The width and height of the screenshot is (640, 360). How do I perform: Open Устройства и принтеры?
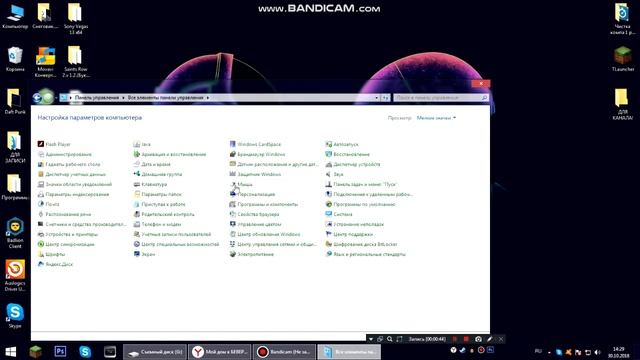pyautogui.click(x=68, y=234)
